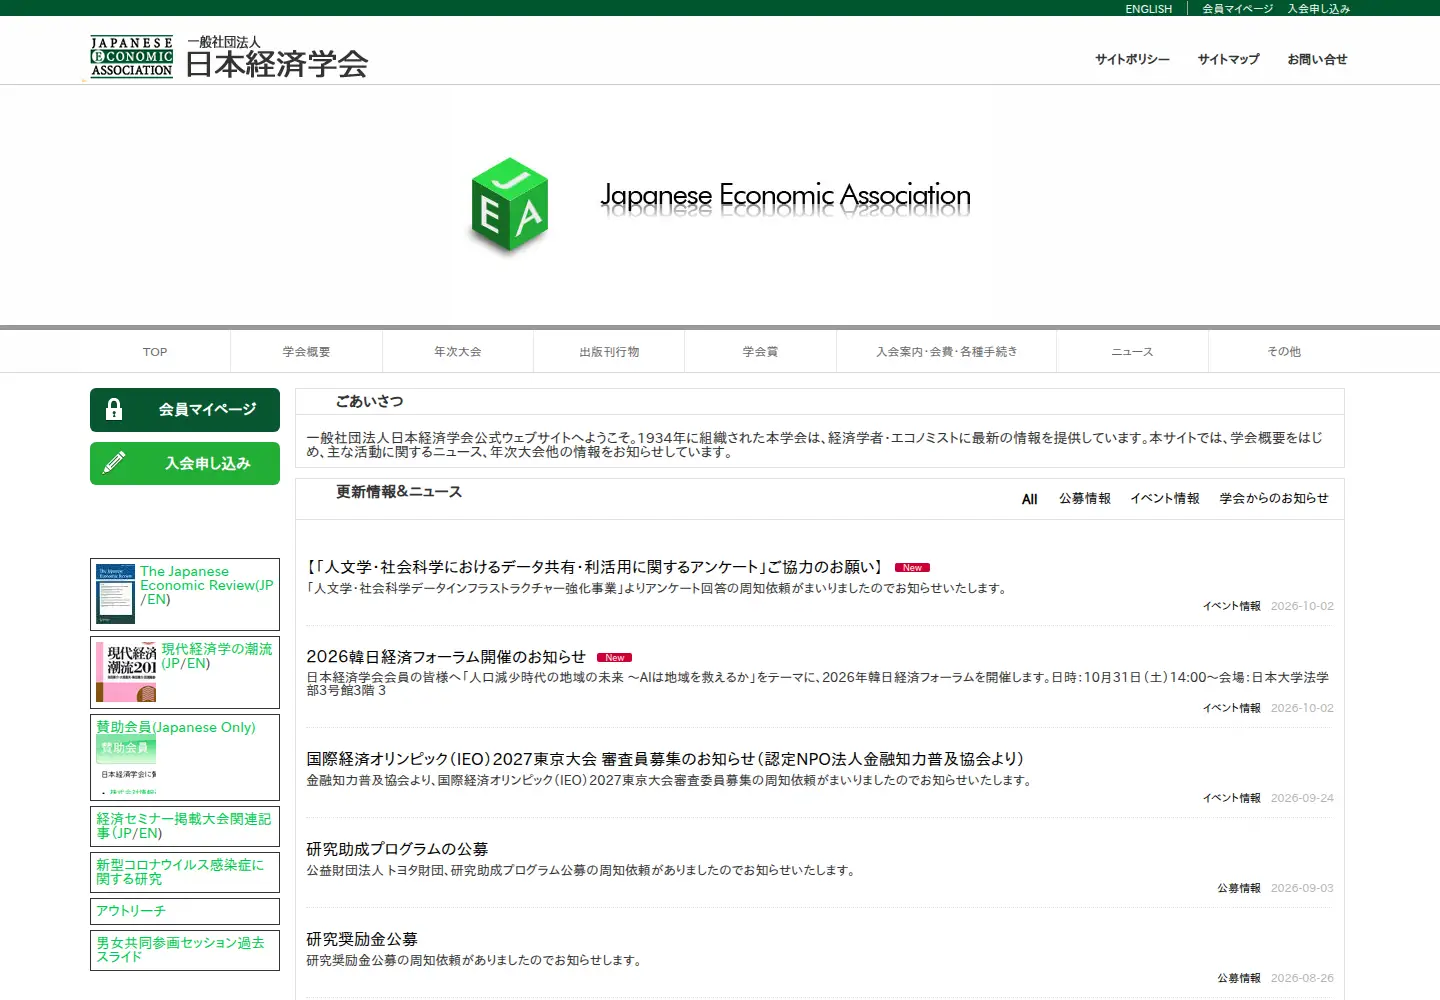The height and width of the screenshot is (1000, 1440).
Task: Click the green JEA cube logo
Action: (510, 205)
